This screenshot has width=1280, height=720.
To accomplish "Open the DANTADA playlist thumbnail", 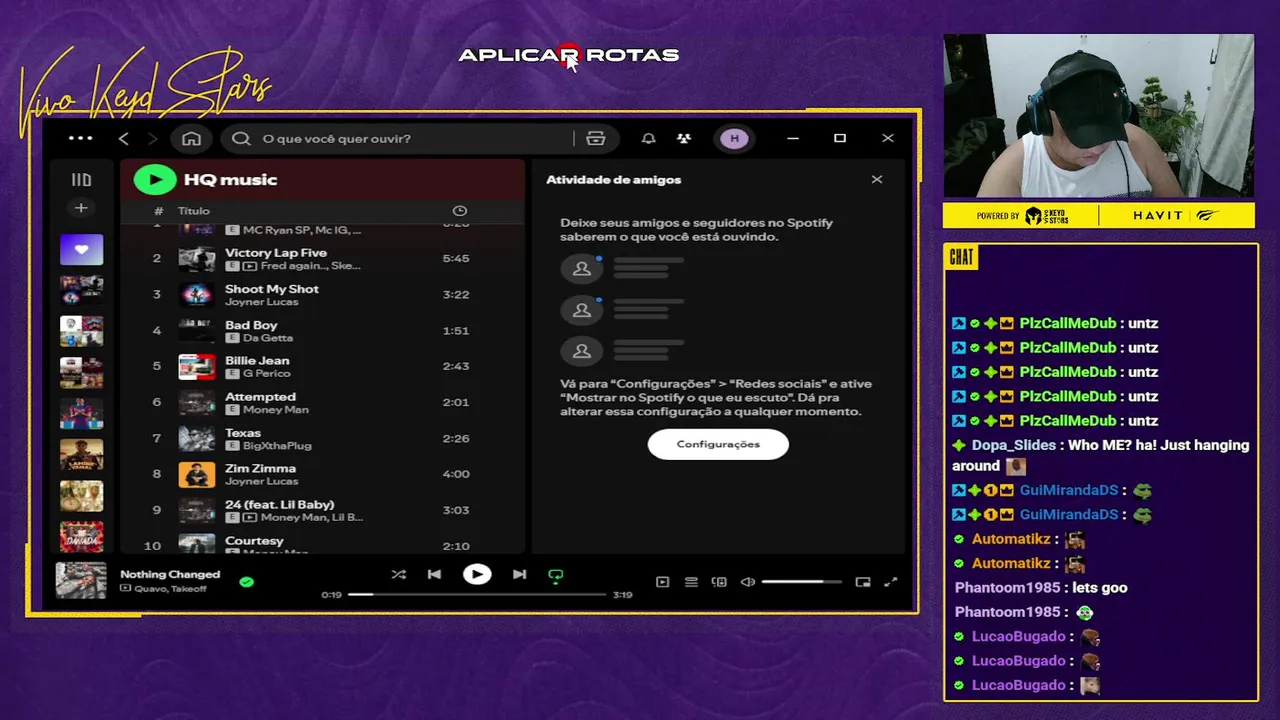I will coord(81,537).
